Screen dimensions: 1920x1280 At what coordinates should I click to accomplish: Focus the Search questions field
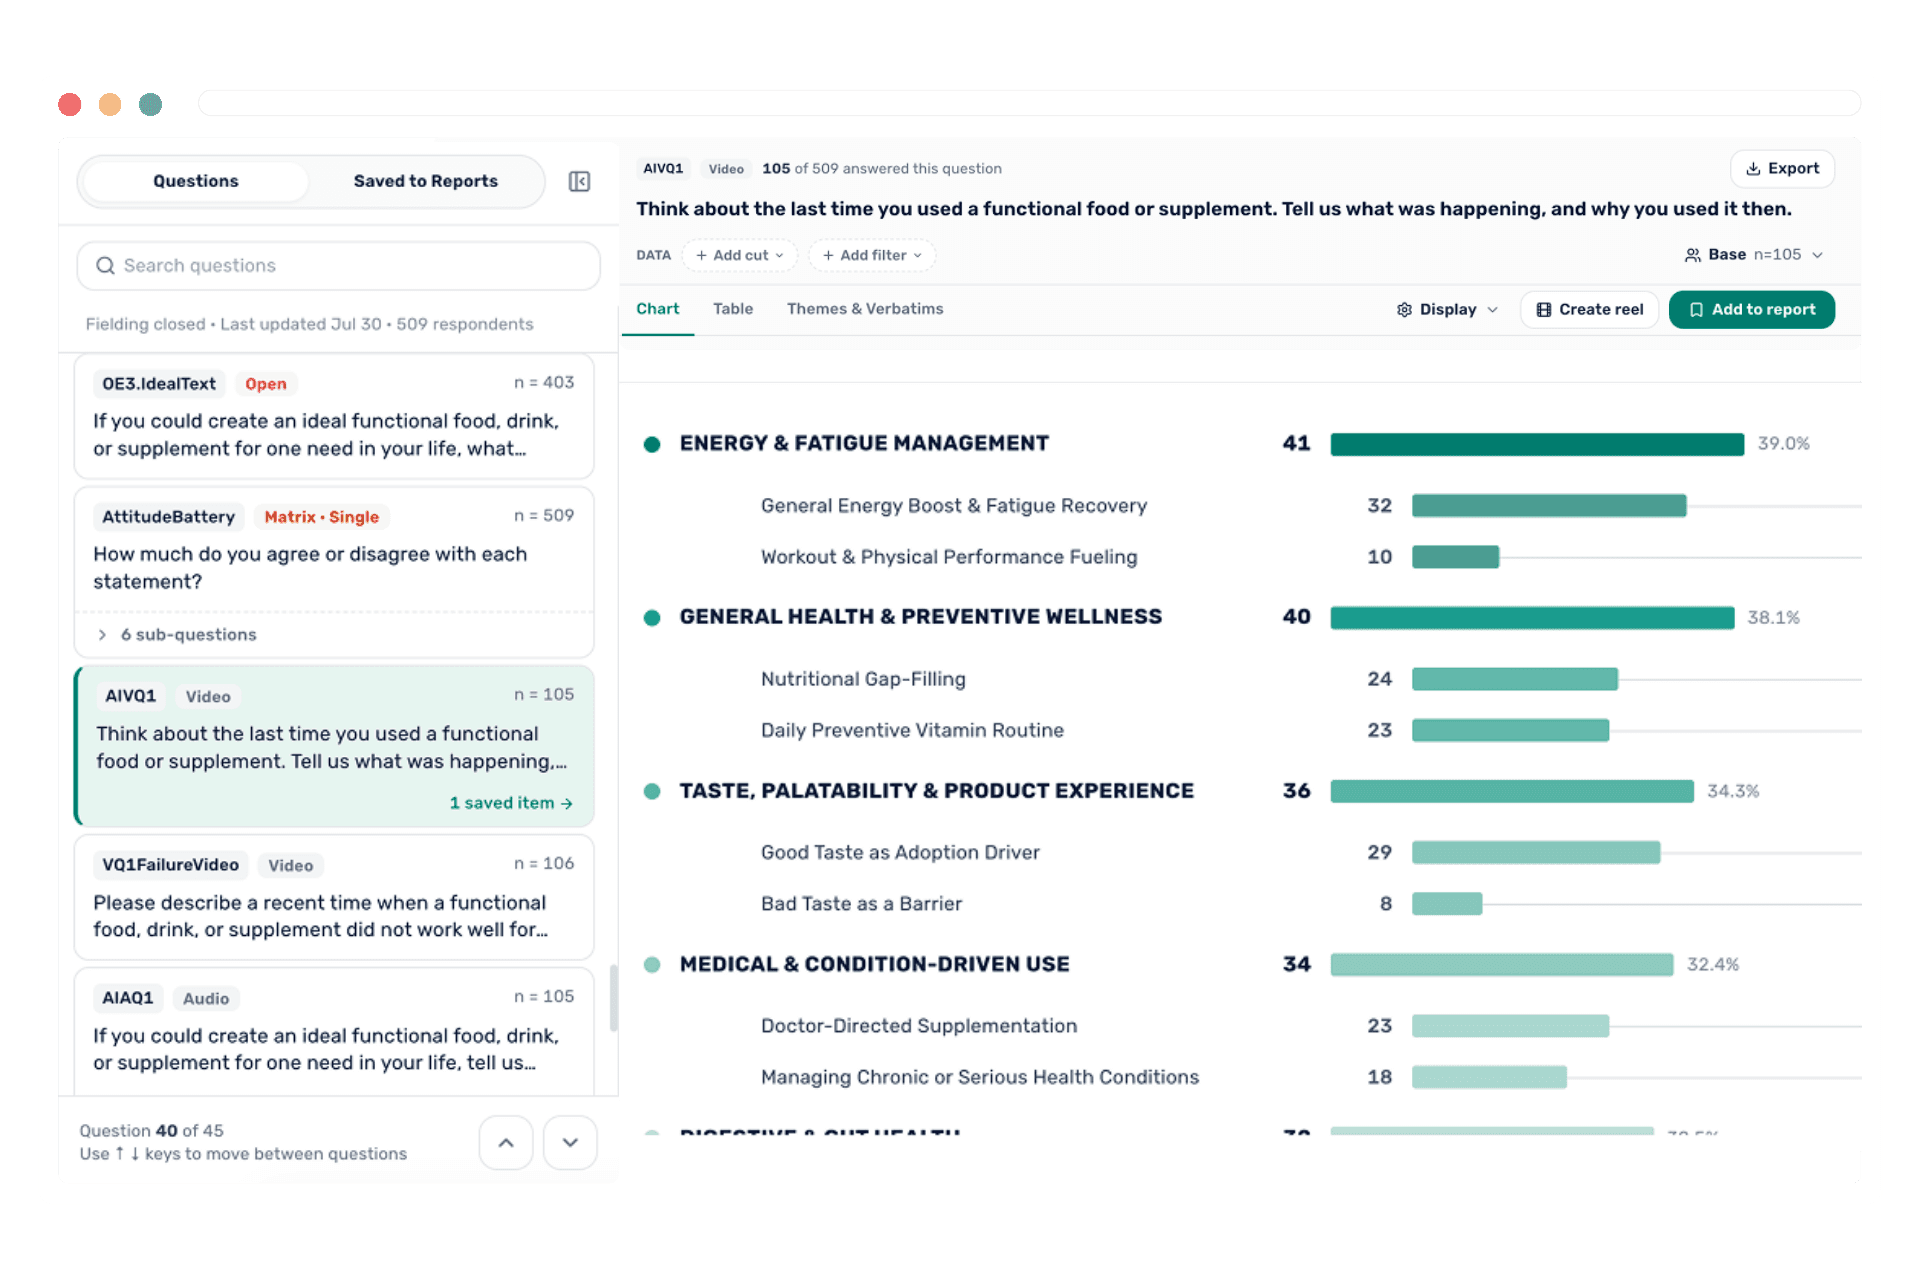(338, 265)
